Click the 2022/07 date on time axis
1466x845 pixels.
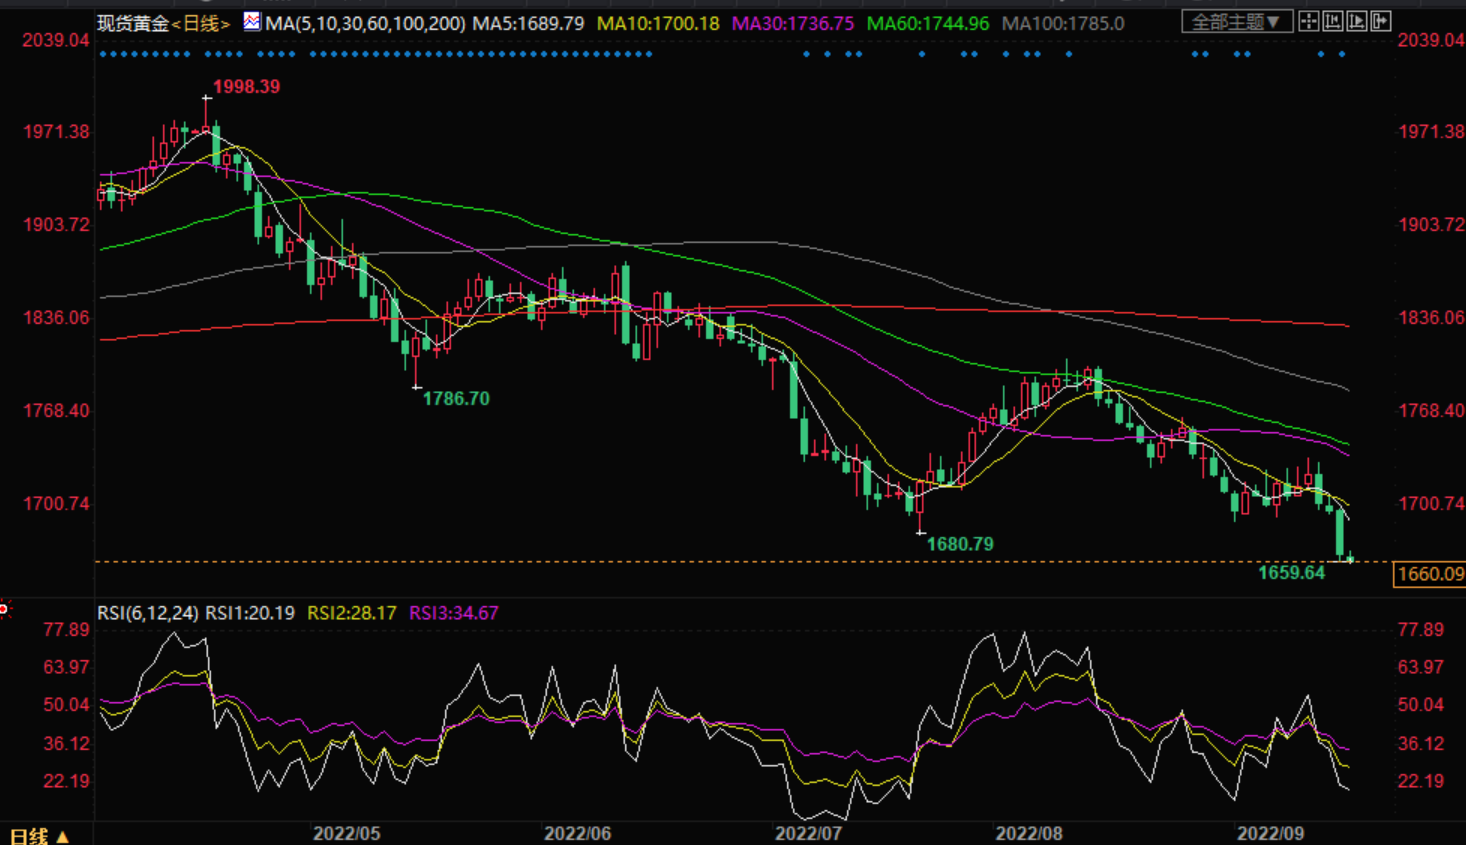[807, 833]
